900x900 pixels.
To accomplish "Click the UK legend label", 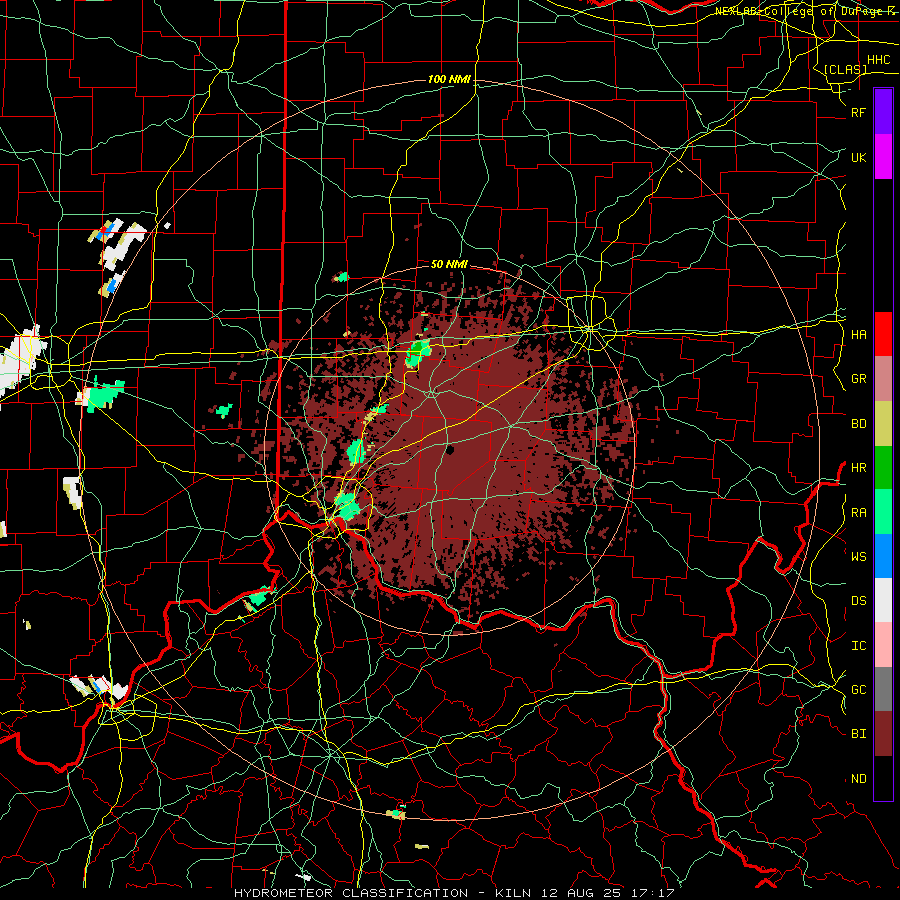I will point(858,157).
